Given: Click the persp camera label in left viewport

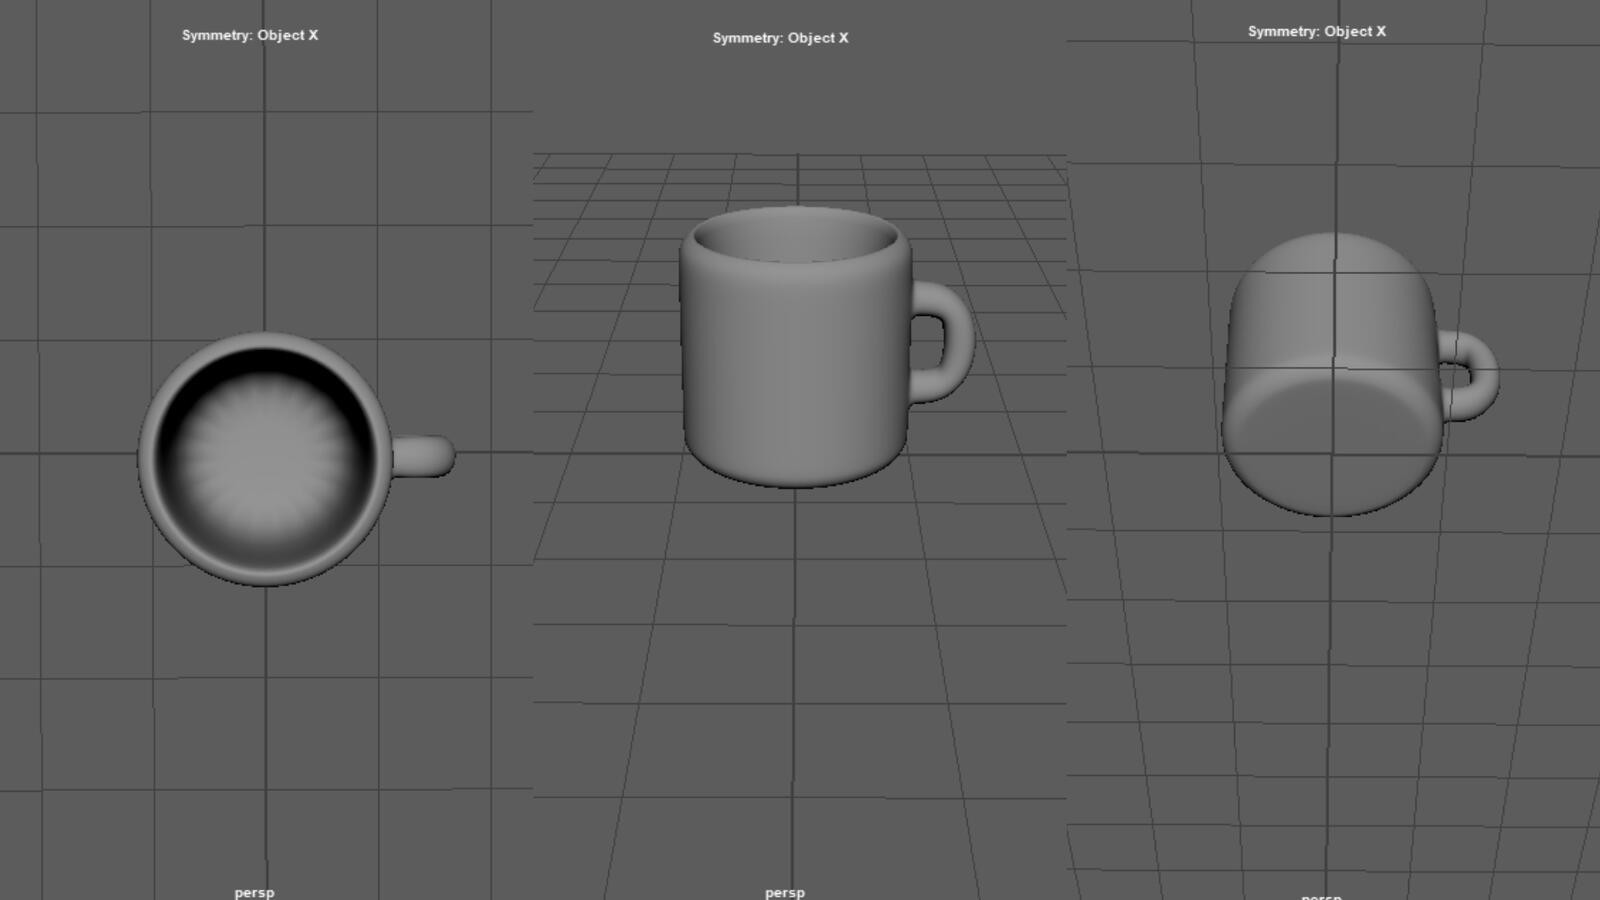Looking at the screenshot, I should tap(255, 892).
